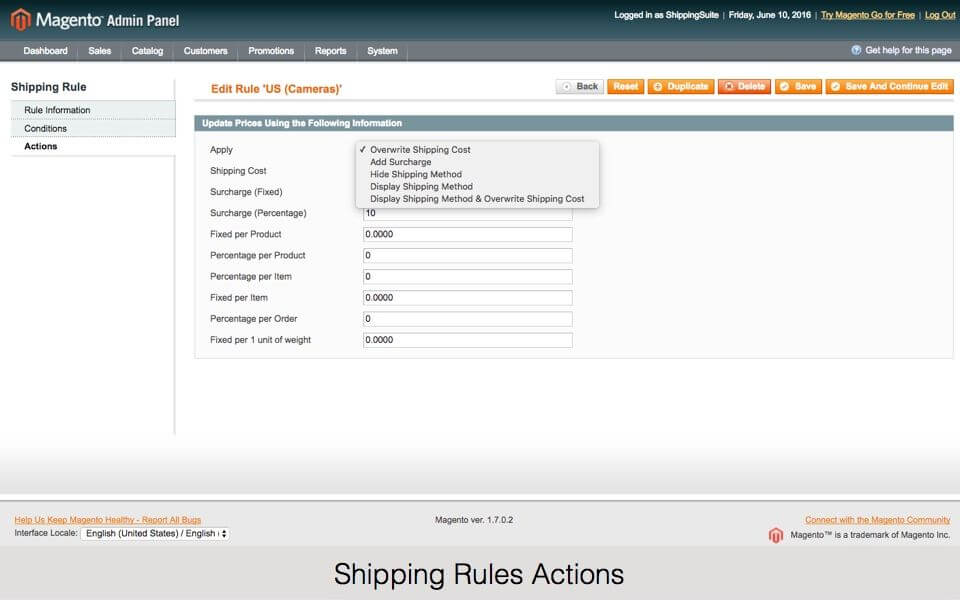The image size is (960, 600).
Task: Open 'Try Magento Go for Free' link
Action: pos(868,15)
